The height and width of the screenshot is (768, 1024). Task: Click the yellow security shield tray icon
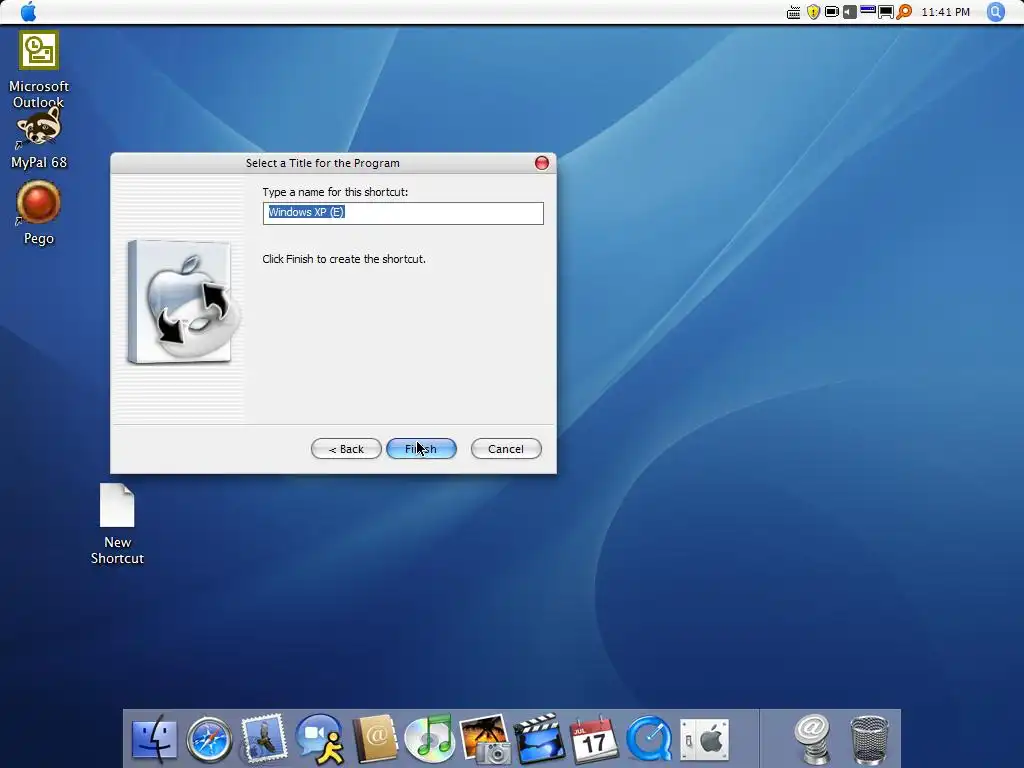tap(813, 12)
